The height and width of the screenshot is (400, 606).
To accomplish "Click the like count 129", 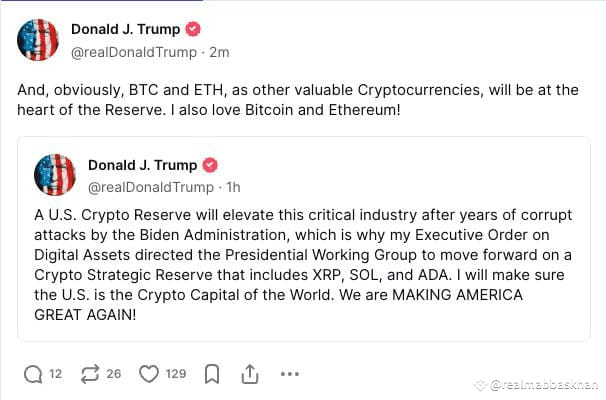I will point(176,374).
